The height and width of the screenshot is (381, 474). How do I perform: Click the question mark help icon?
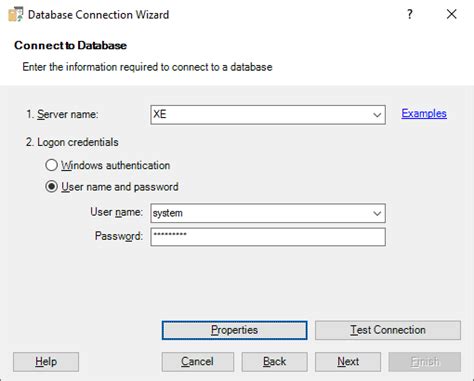coord(410,14)
